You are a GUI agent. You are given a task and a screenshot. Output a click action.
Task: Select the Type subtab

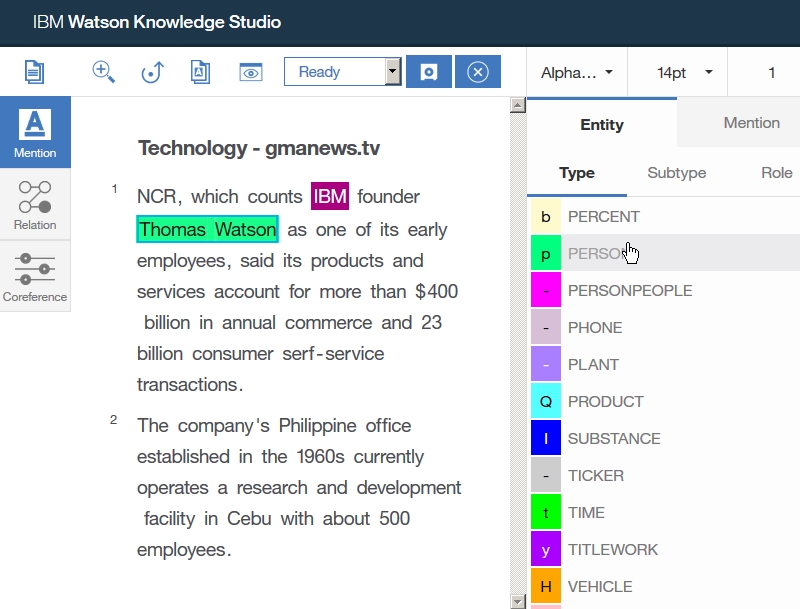tap(577, 173)
